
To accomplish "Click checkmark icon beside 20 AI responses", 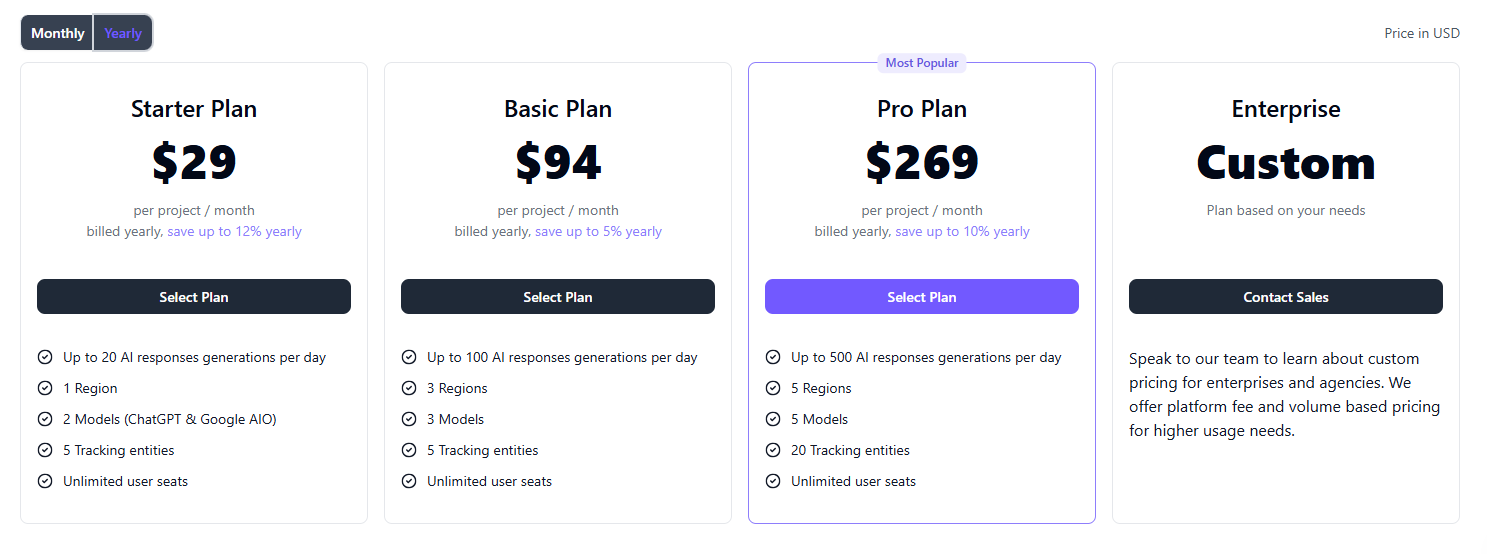I will [x=45, y=357].
